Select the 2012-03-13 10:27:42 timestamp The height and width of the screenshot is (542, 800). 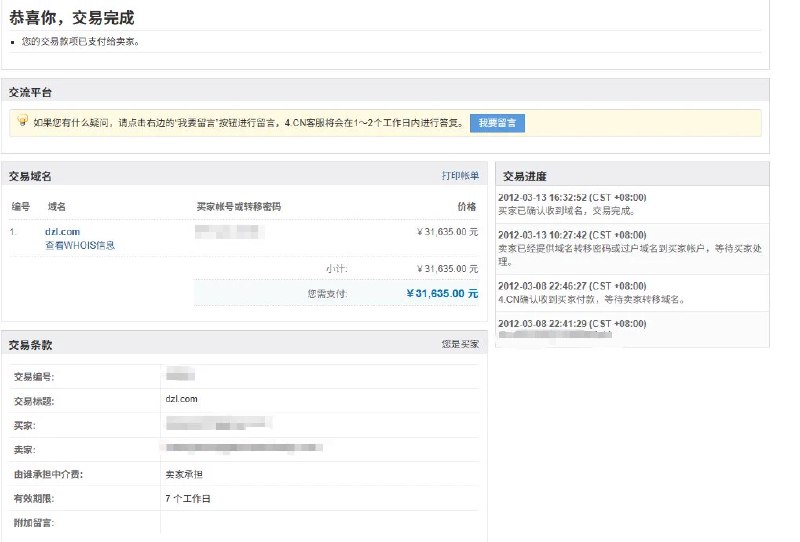(572, 235)
